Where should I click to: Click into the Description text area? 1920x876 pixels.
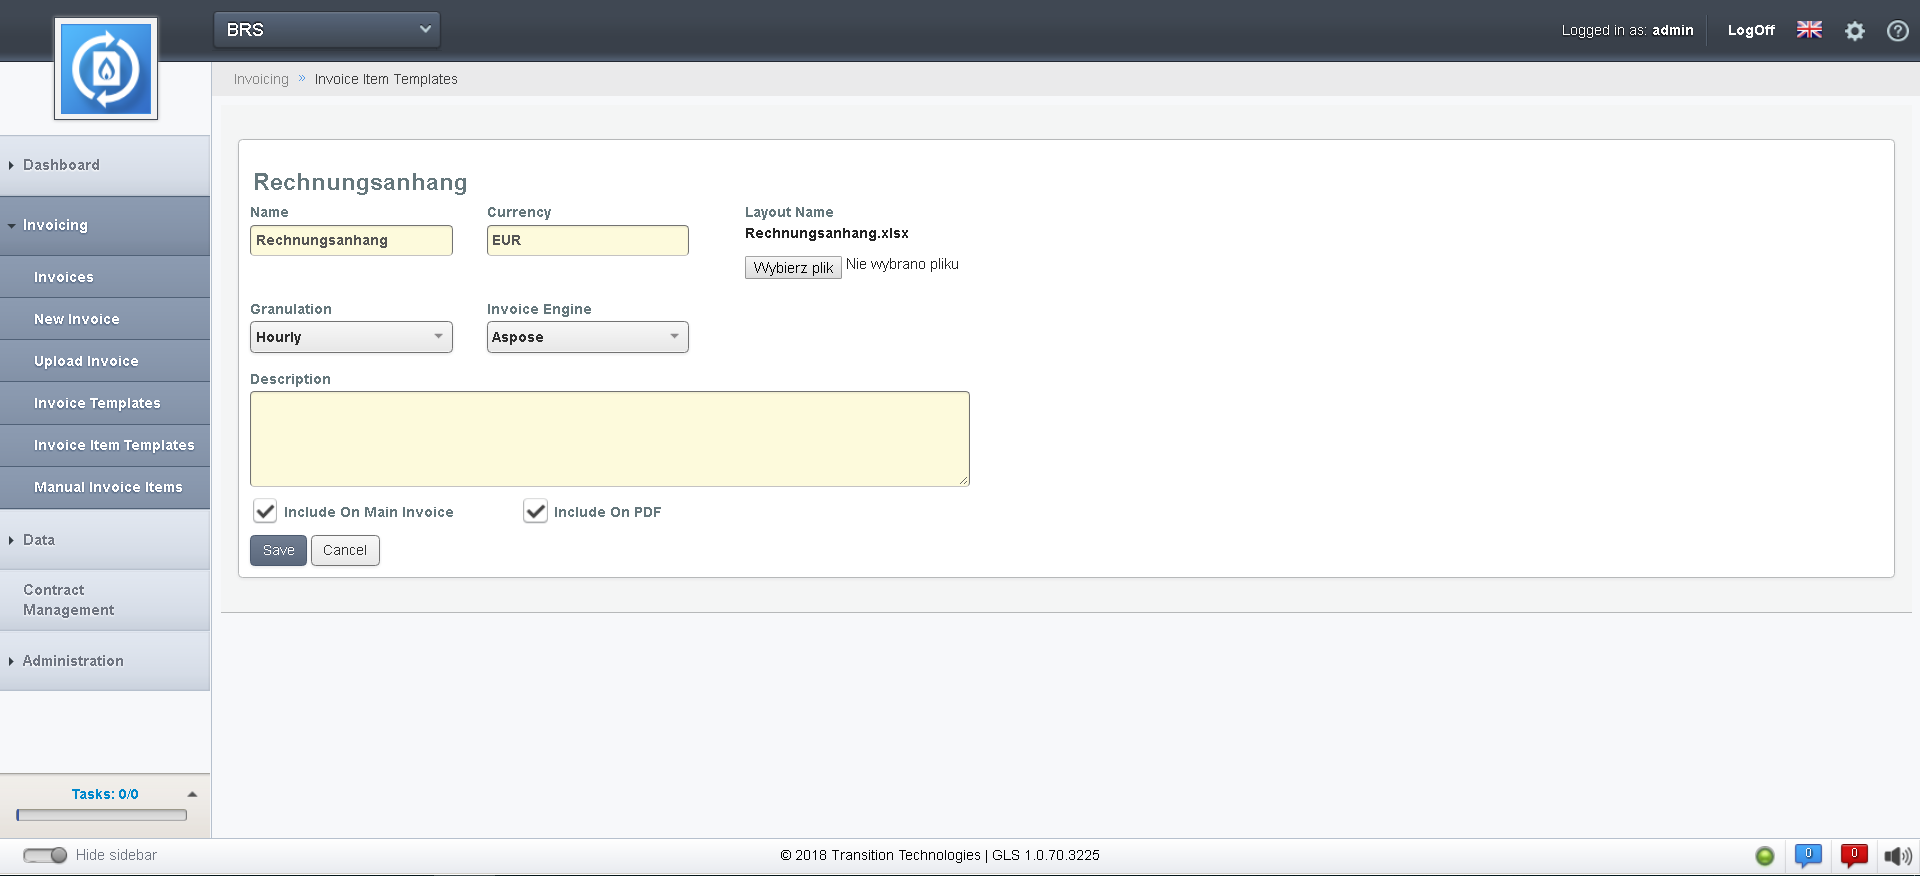tap(609, 439)
